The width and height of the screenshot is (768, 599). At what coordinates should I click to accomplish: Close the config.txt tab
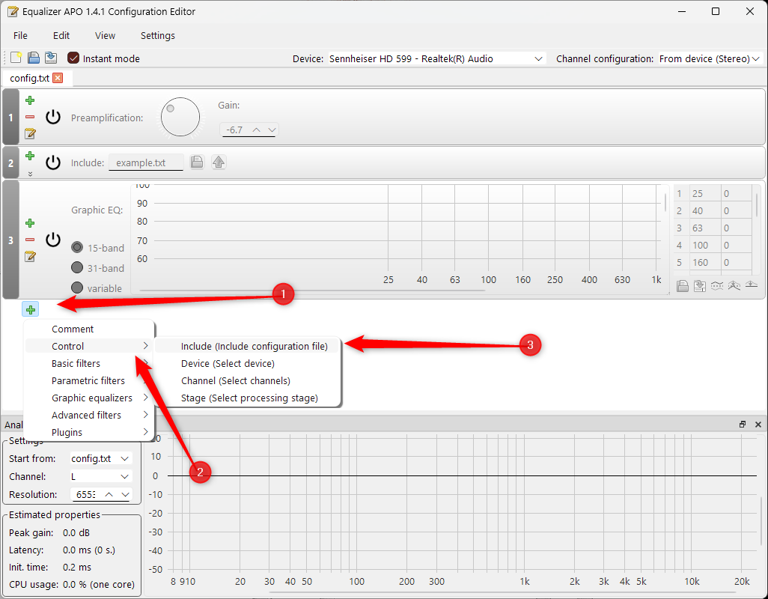coord(58,78)
